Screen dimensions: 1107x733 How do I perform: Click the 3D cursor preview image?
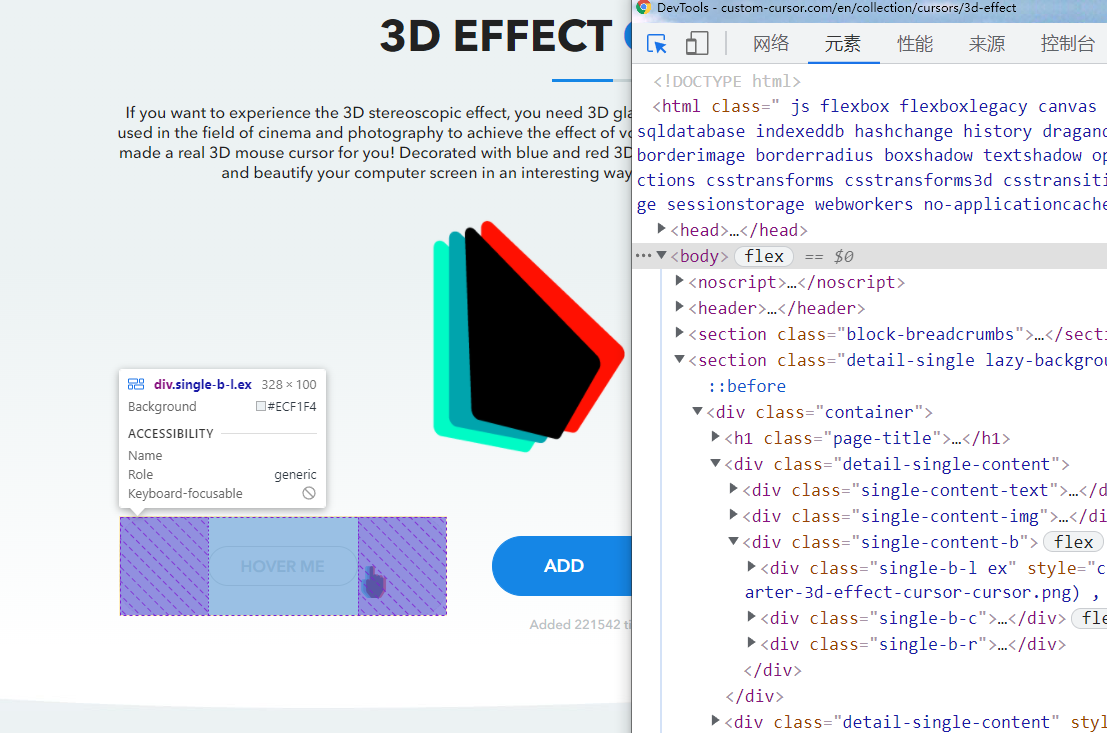click(528, 336)
